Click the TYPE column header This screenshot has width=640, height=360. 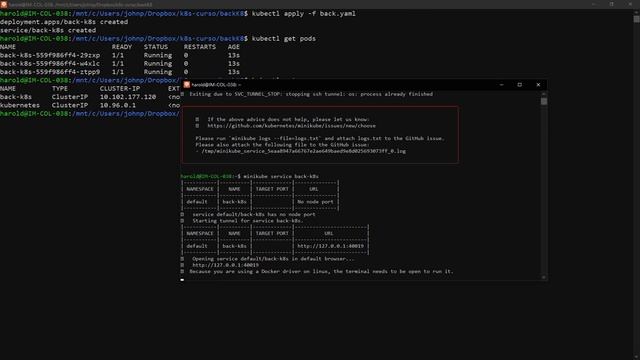point(60,89)
